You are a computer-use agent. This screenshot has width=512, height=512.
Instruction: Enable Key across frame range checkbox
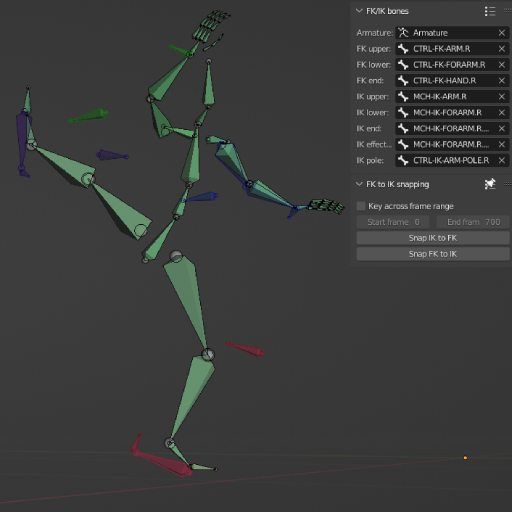click(x=361, y=206)
